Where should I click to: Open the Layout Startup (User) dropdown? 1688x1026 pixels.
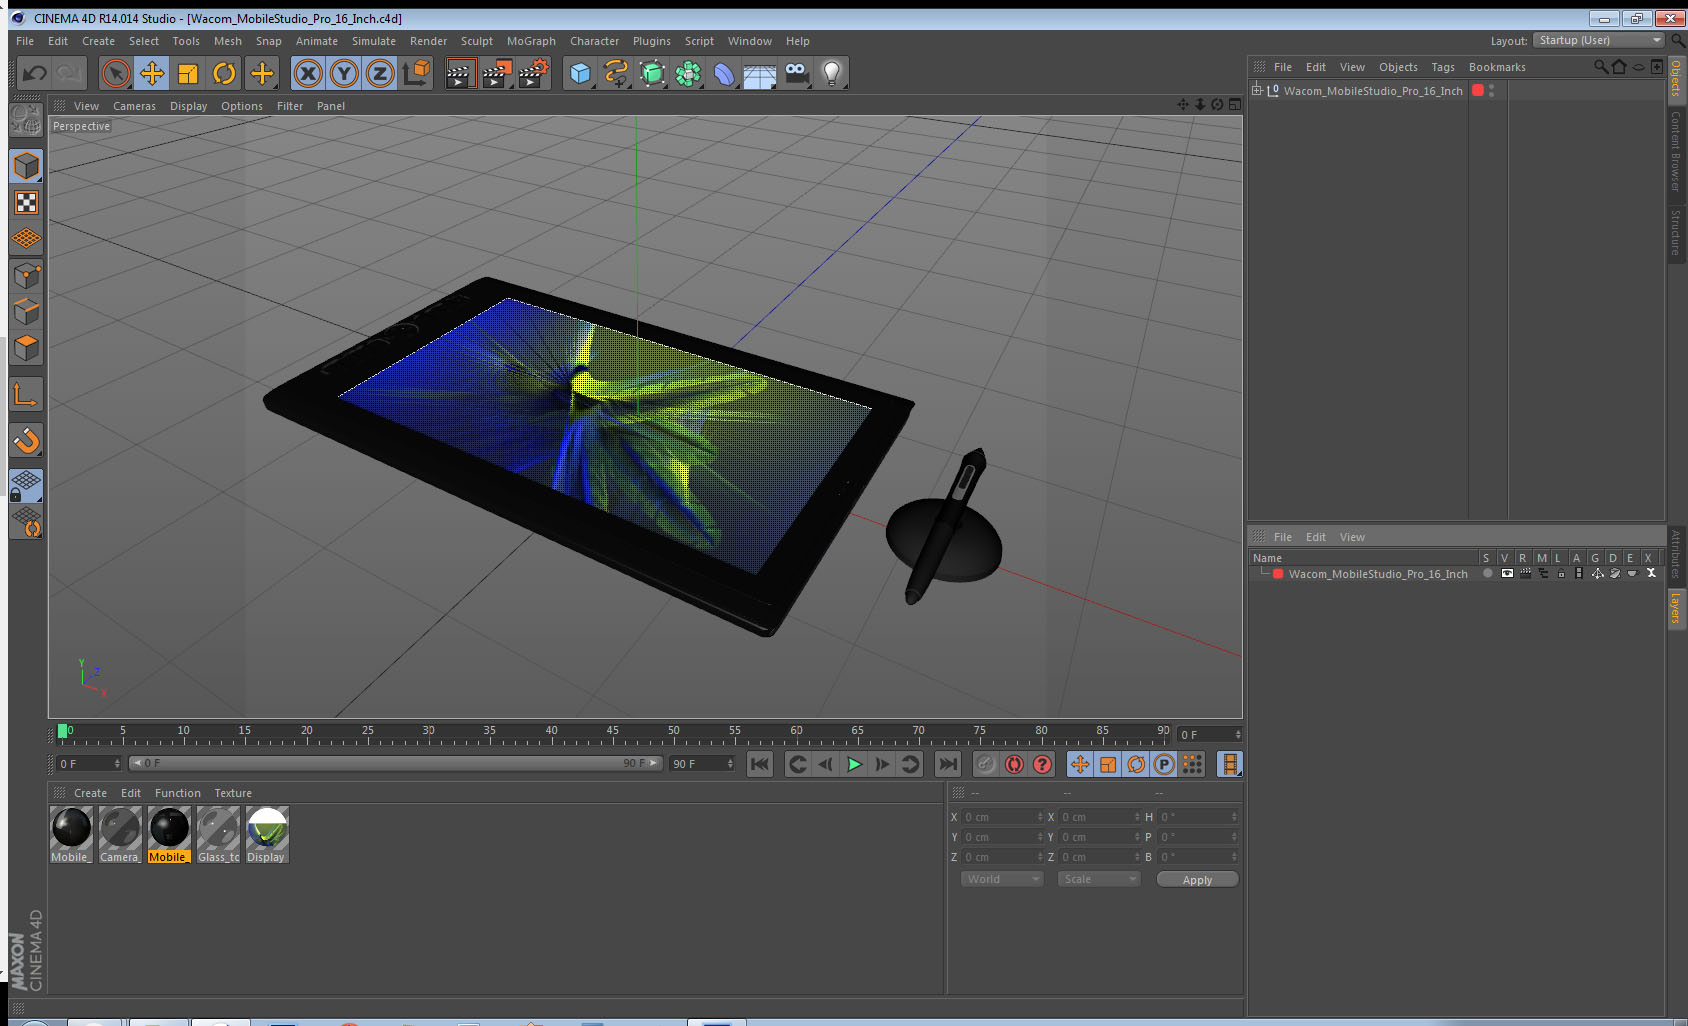(x=1599, y=40)
